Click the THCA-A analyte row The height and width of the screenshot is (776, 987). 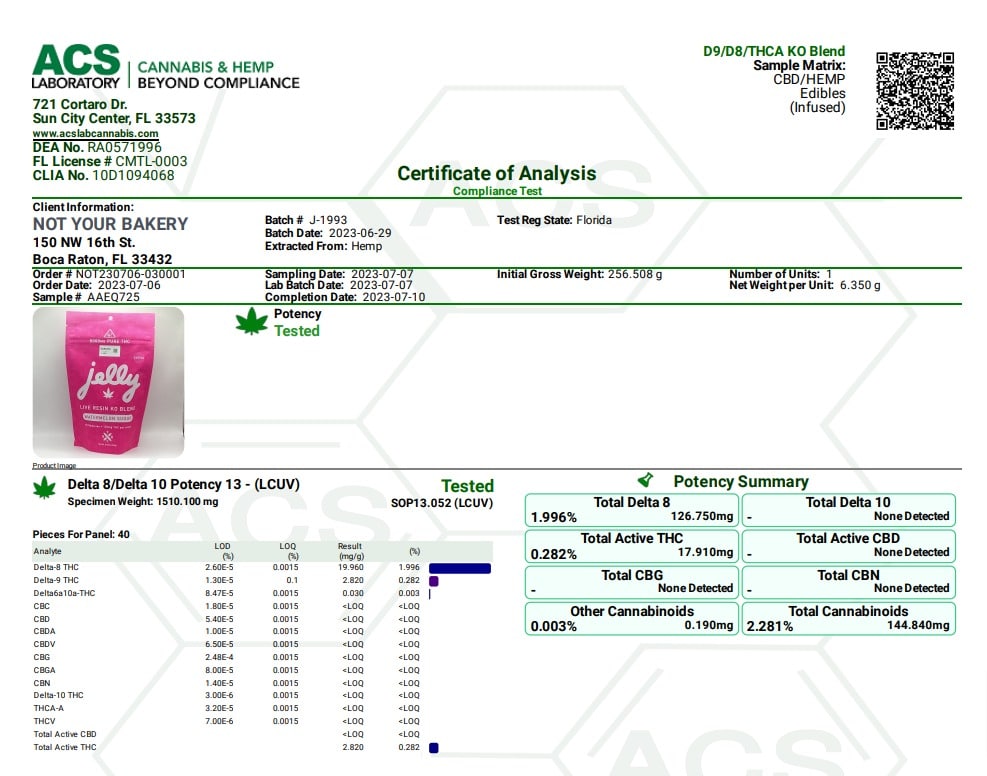262,709
